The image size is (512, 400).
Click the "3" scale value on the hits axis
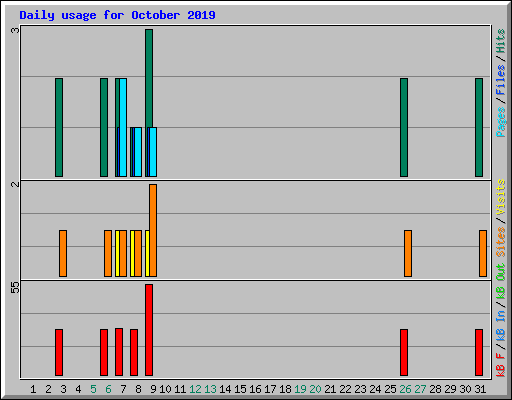pos(15,30)
